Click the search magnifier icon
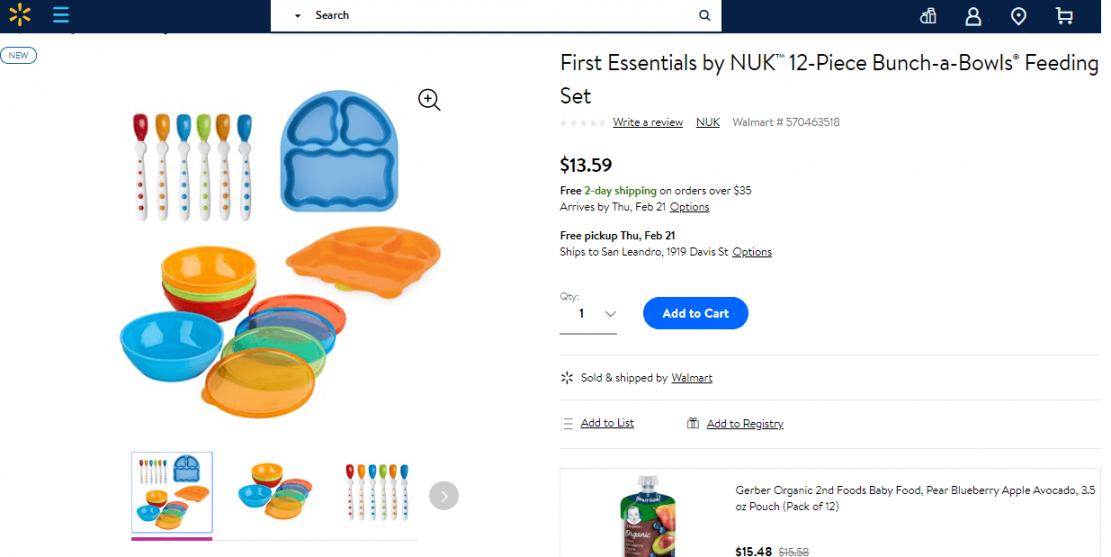The width and height of the screenshot is (1111, 557). pos(704,15)
